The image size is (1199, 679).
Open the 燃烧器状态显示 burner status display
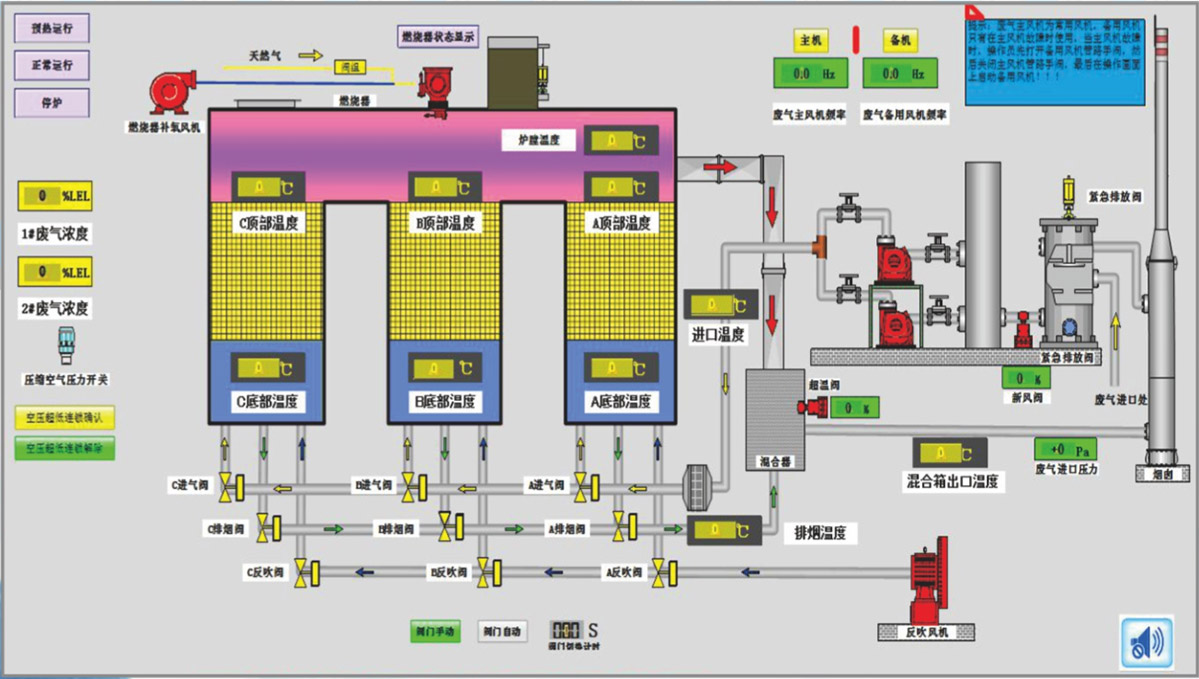438,36
